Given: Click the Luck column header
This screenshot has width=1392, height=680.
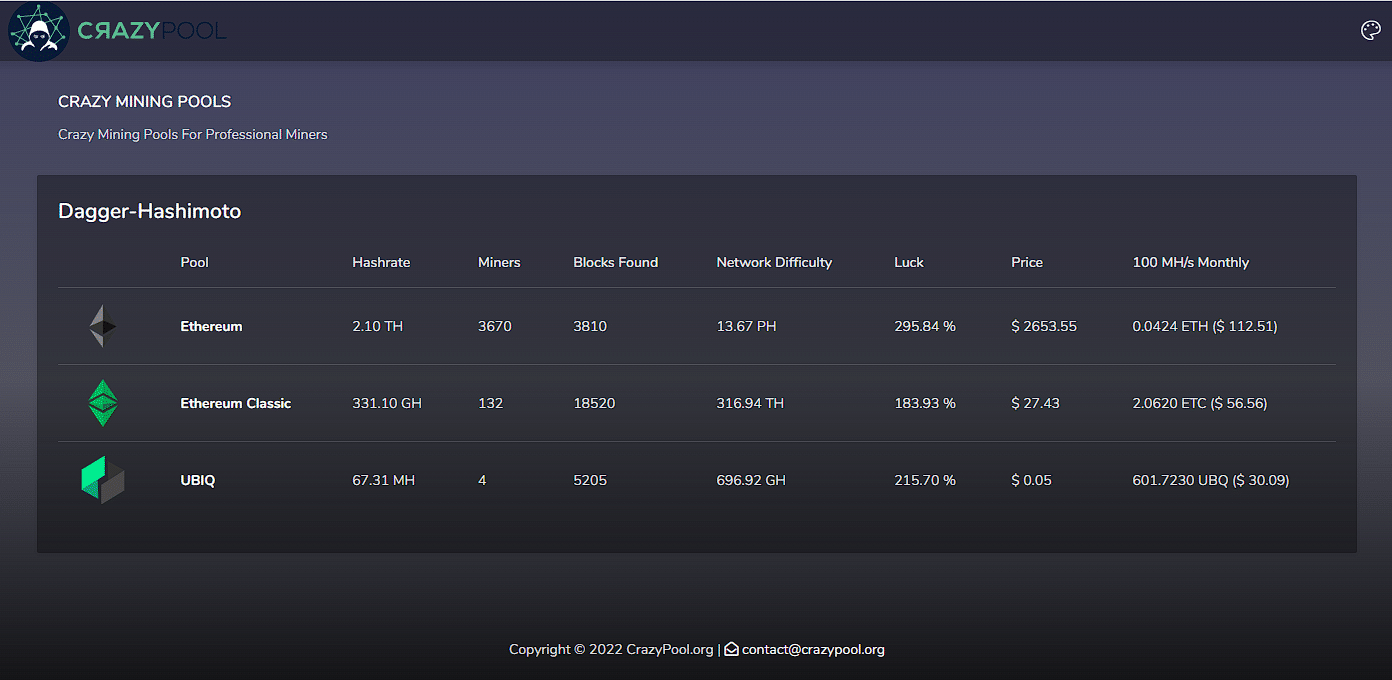Looking at the screenshot, I should [909, 262].
